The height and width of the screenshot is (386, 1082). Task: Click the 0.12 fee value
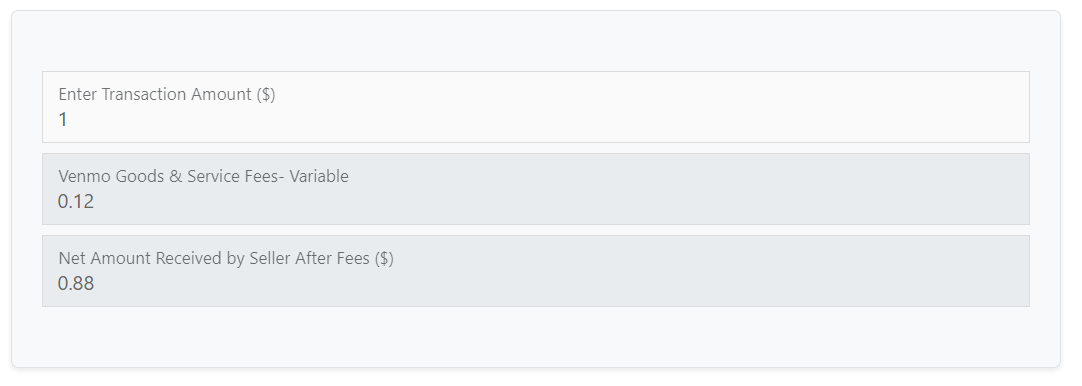(76, 202)
